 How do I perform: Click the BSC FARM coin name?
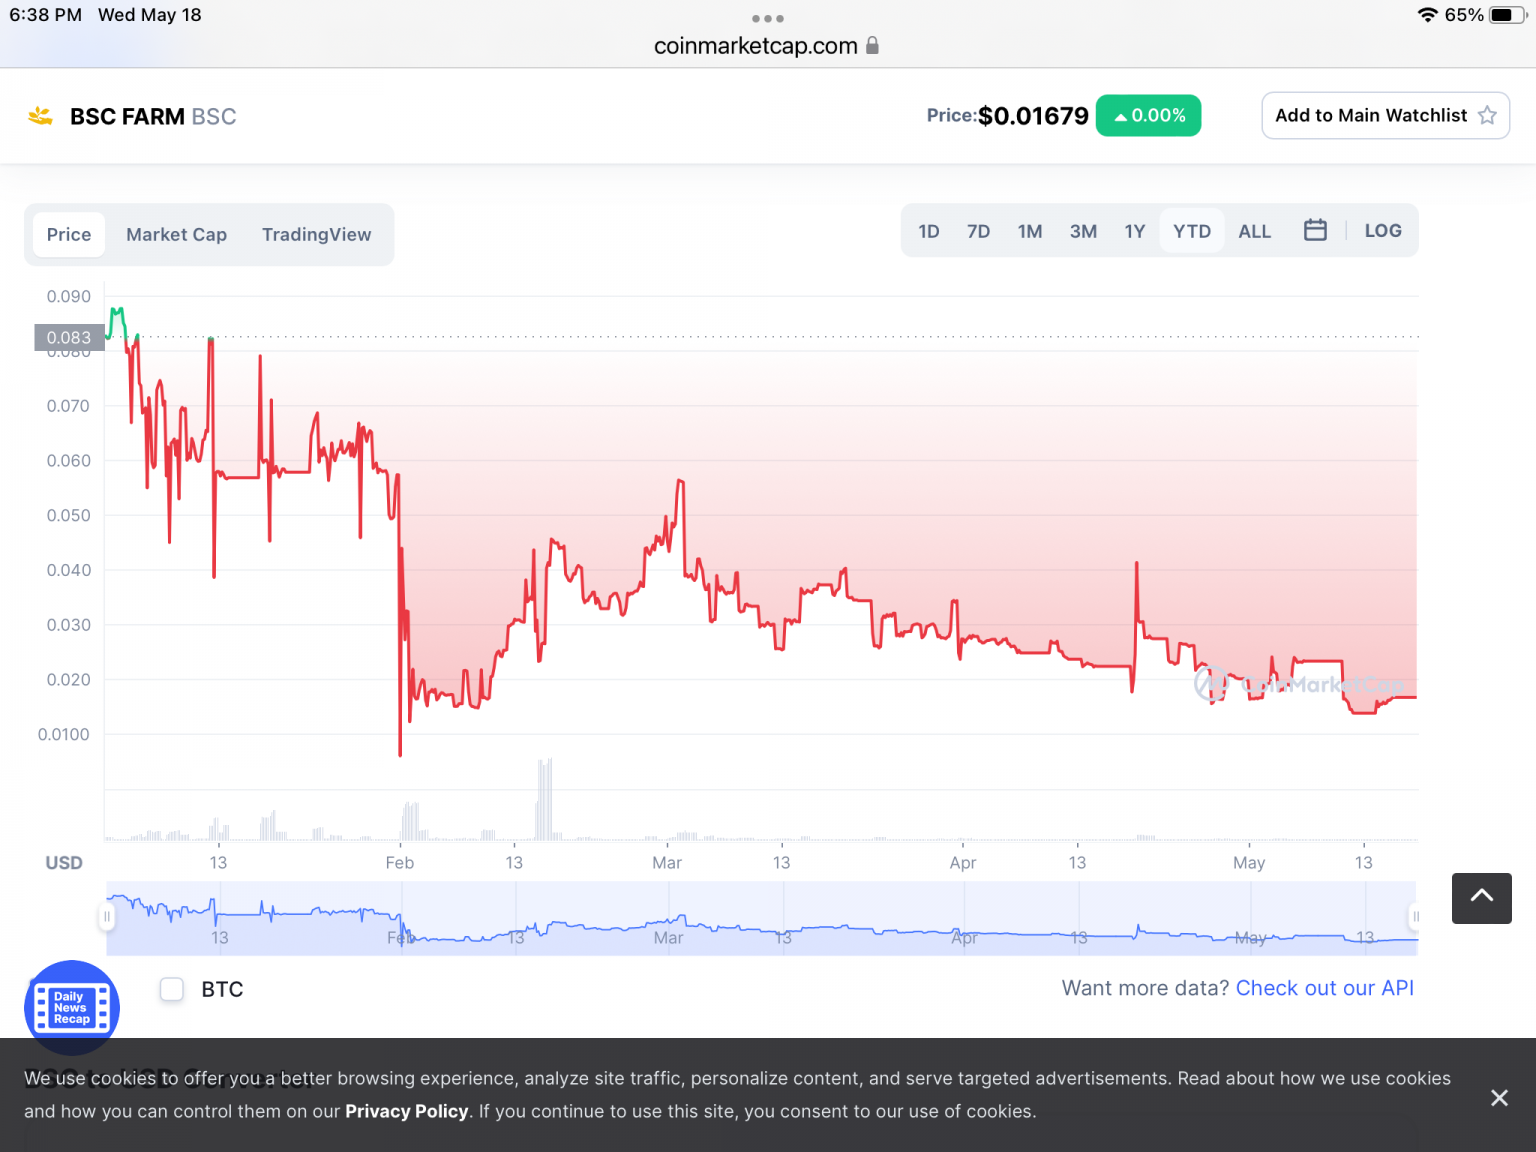(127, 116)
